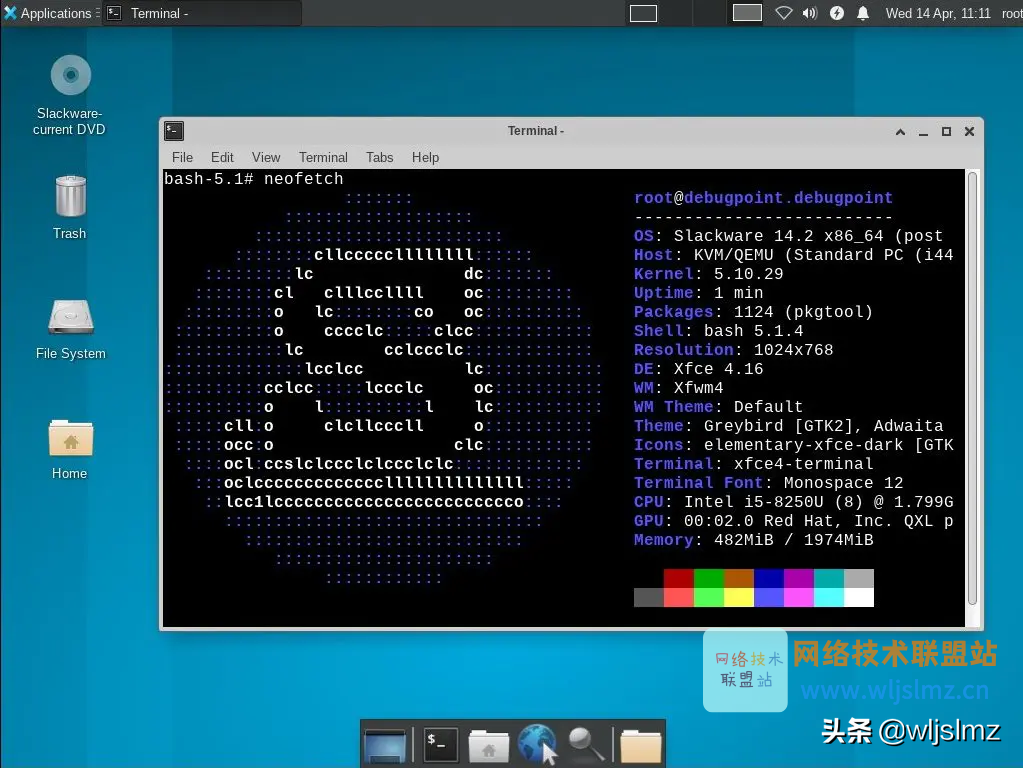Open the terminal emulator from the dock

440,745
